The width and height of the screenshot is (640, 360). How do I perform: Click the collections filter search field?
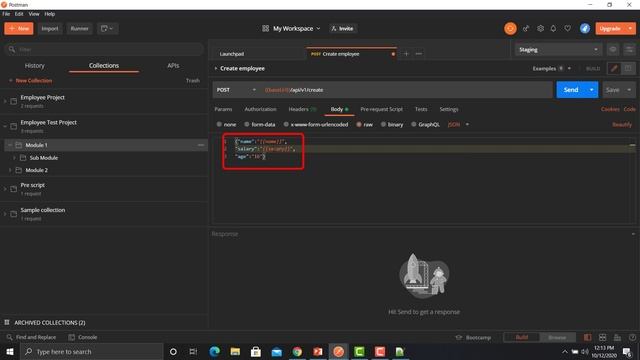pyautogui.click(x=104, y=49)
